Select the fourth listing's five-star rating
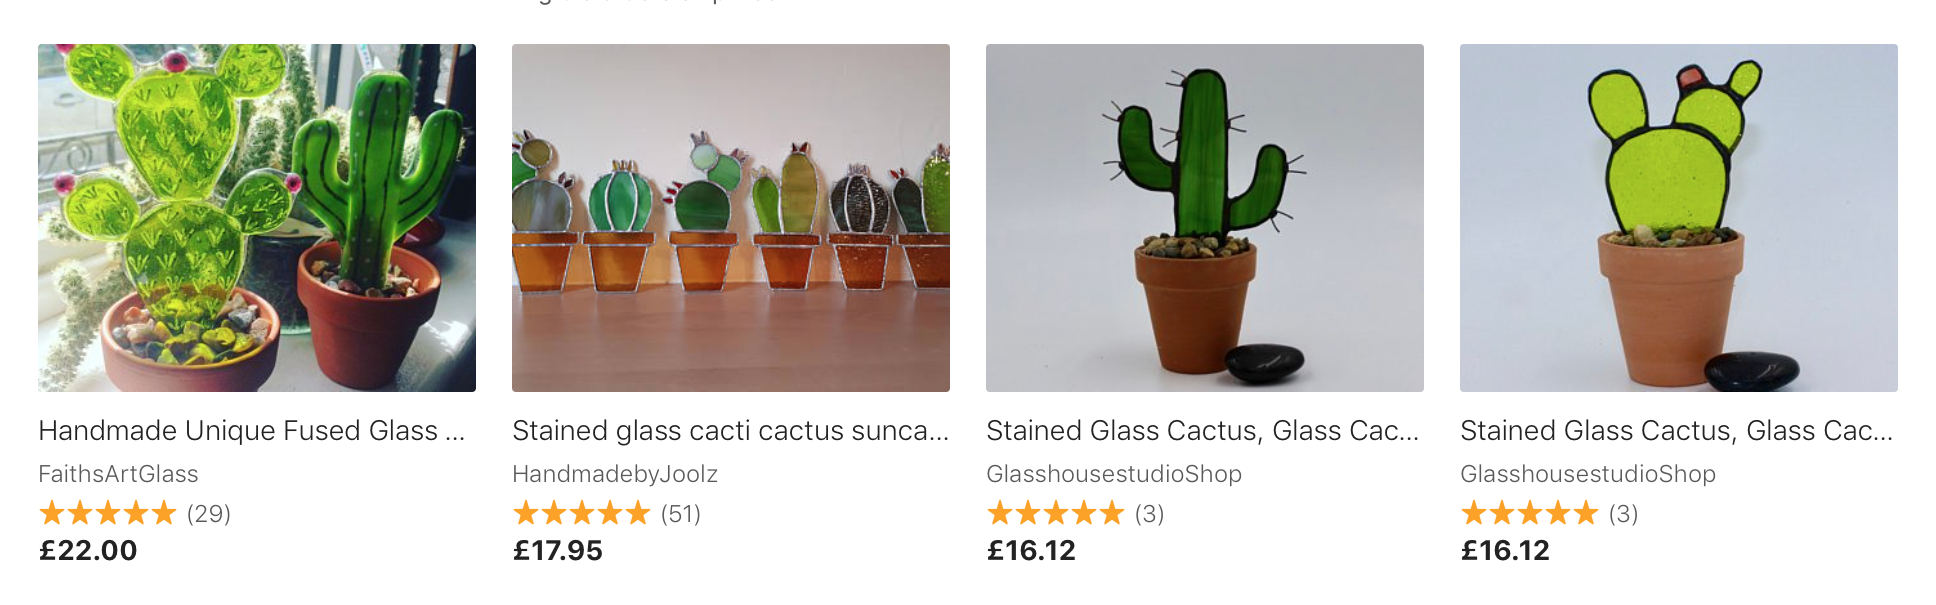 coord(1530,514)
